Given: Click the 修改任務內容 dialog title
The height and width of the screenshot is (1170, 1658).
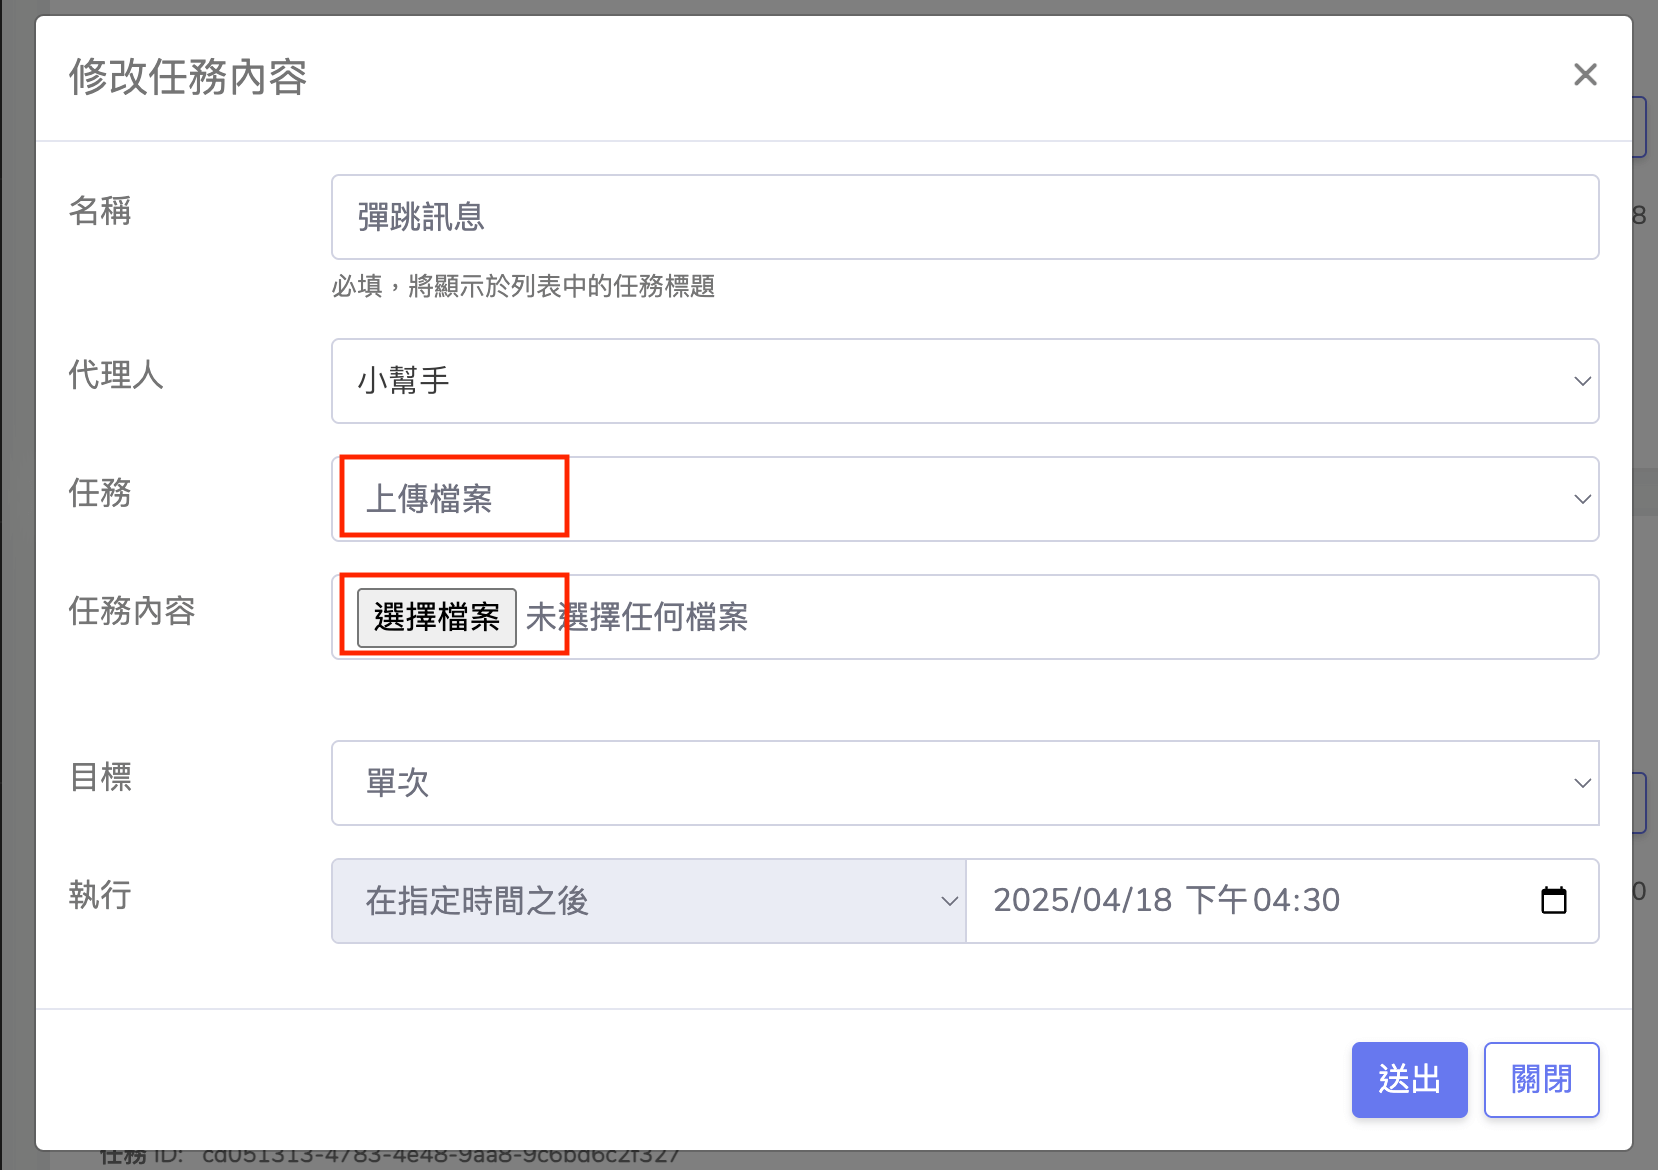Looking at the screenshot, I should click(188, 77).
